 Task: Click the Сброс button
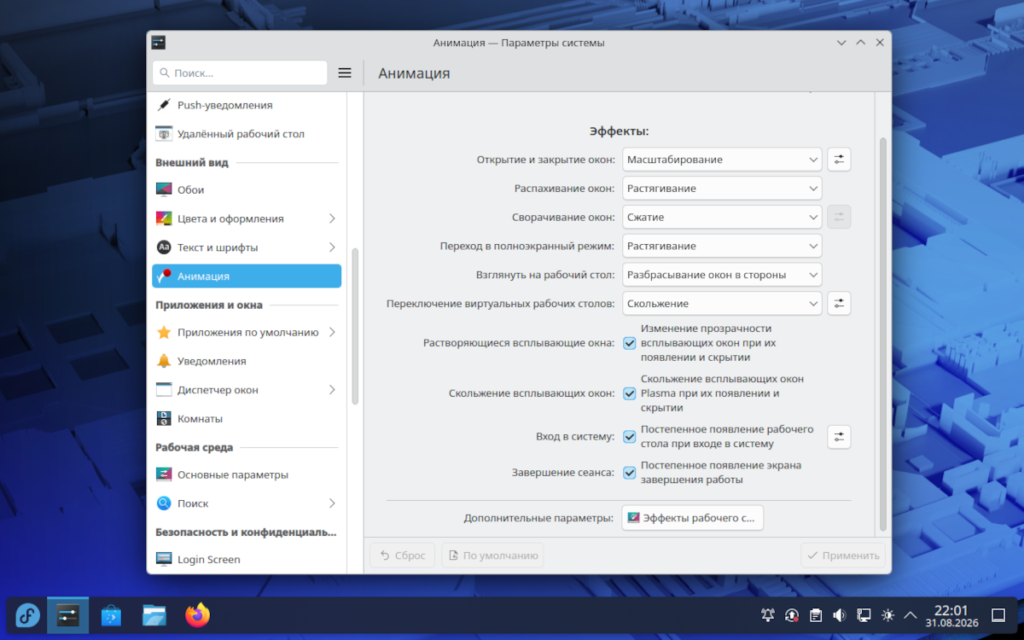tap(402, 555)
